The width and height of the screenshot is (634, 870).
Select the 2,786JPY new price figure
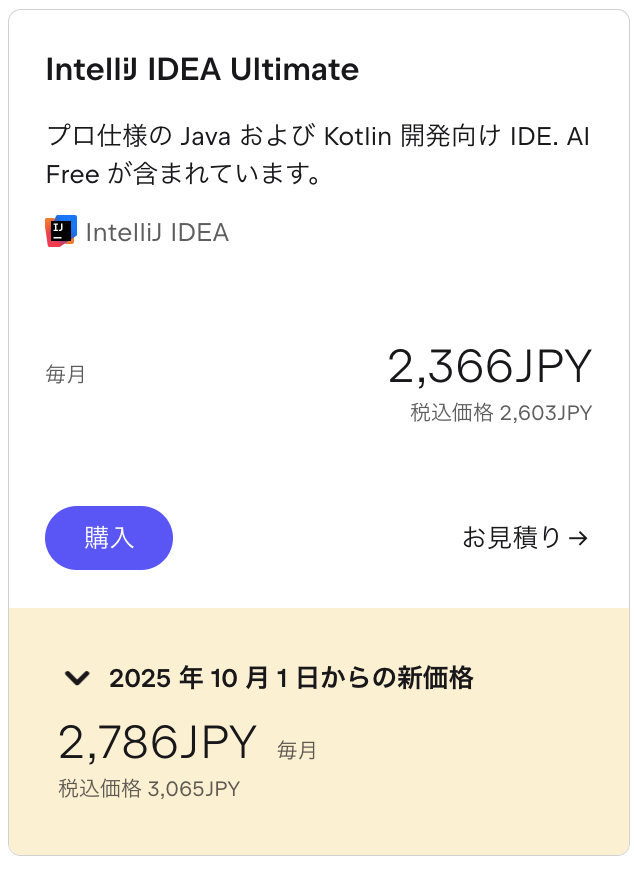coord(156,744)
